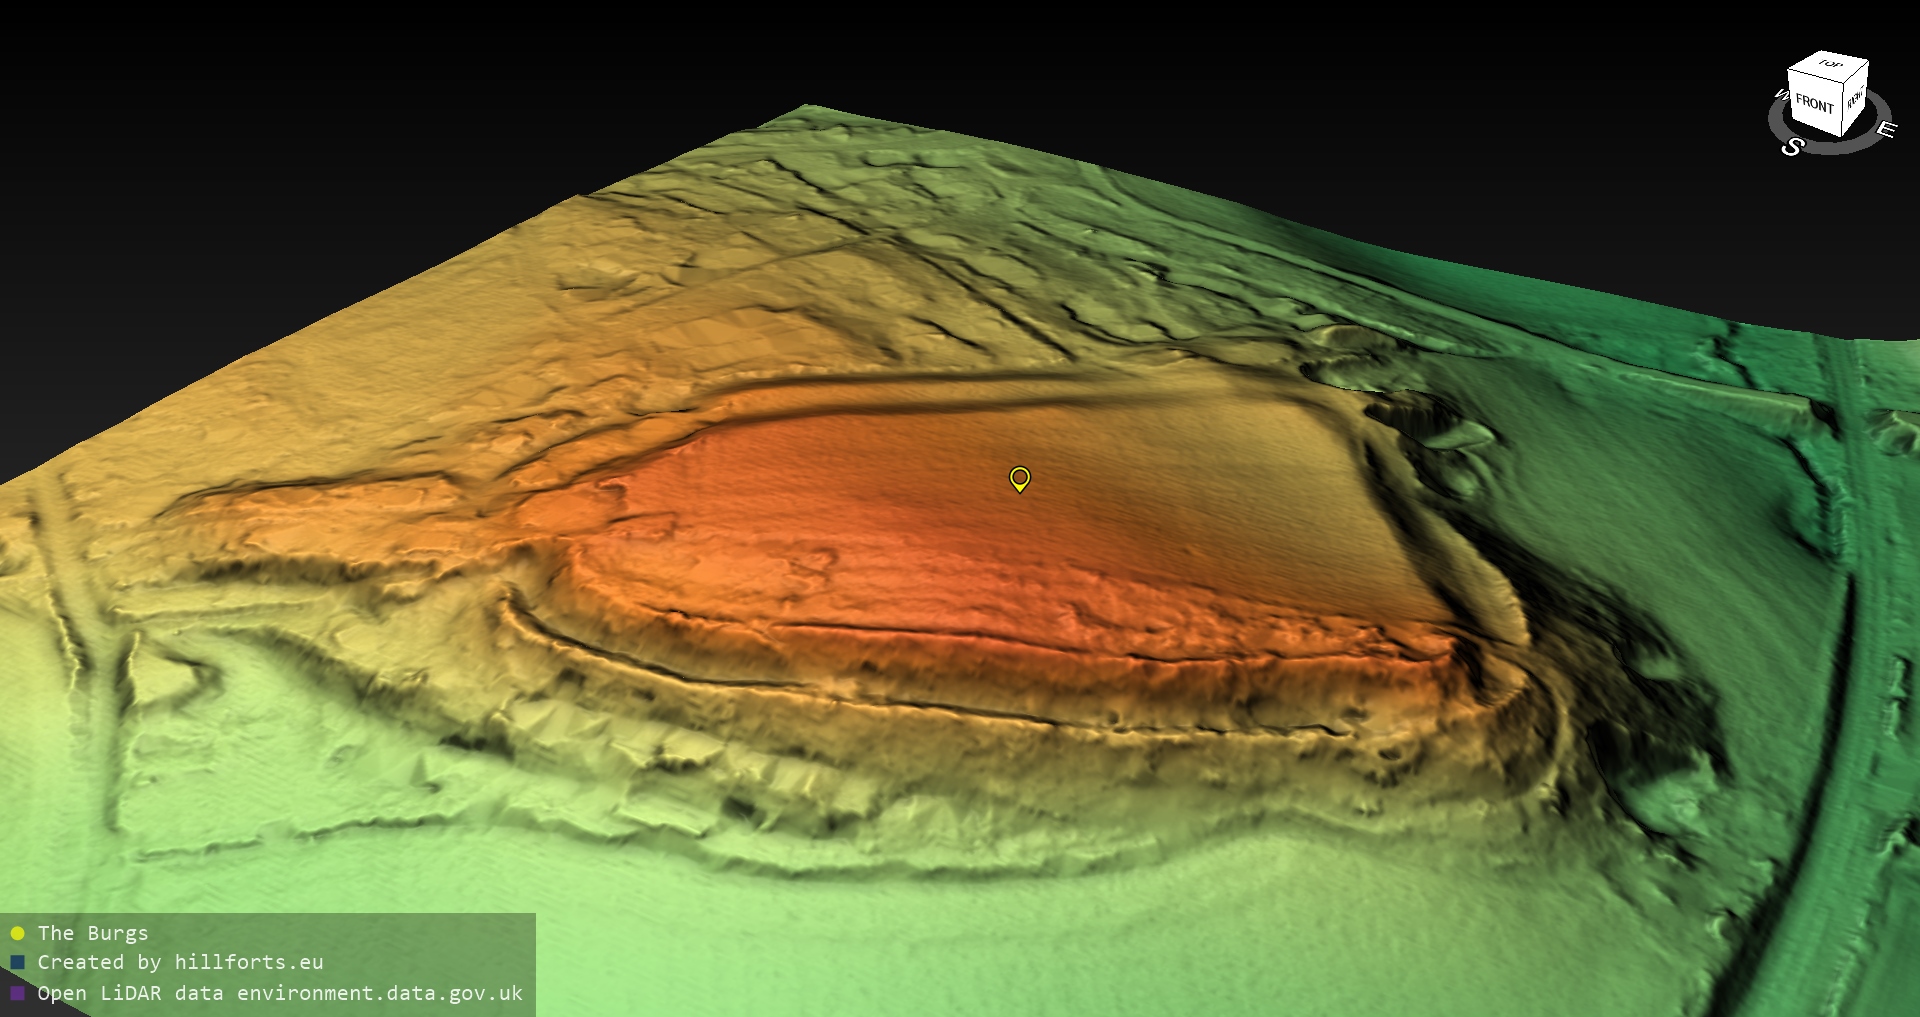The height and width of the screenshot is (1017, 1920).
Task: Click the FRONT face of the view cube
Action: (1813, 103)
